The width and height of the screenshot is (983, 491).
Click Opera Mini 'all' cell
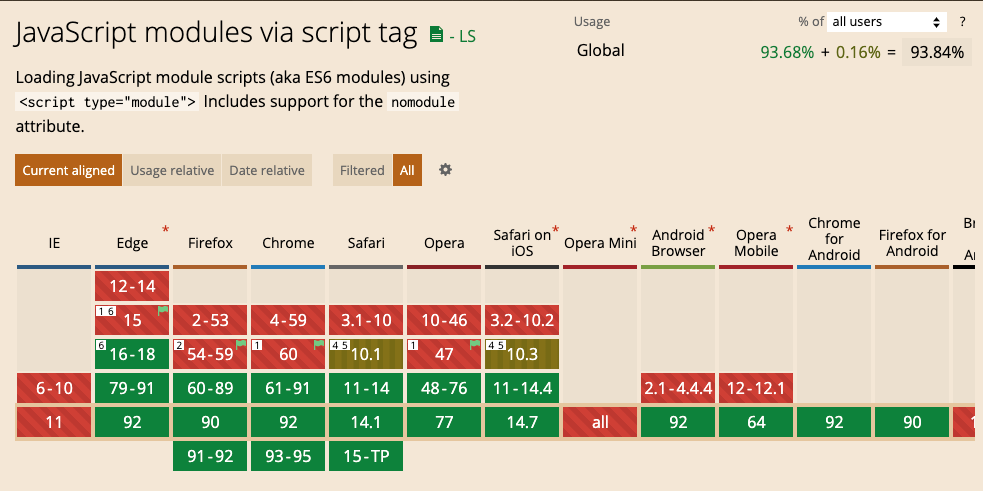[x=600, y=422]
